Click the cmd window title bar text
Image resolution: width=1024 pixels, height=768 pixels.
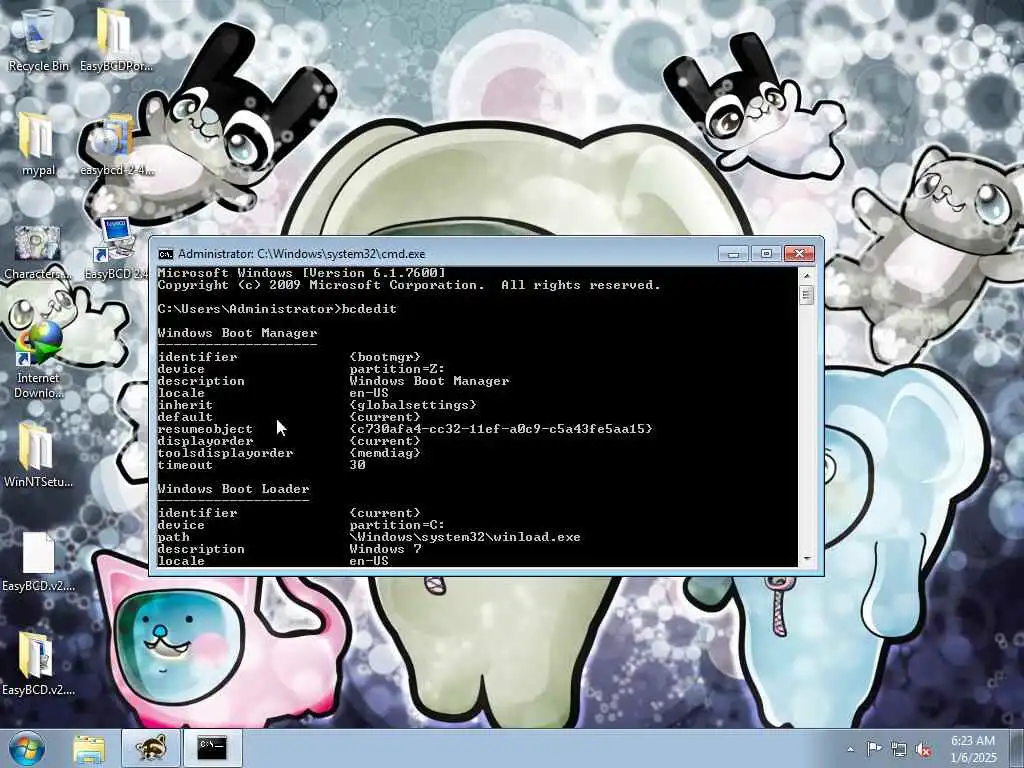coord(302,254)
